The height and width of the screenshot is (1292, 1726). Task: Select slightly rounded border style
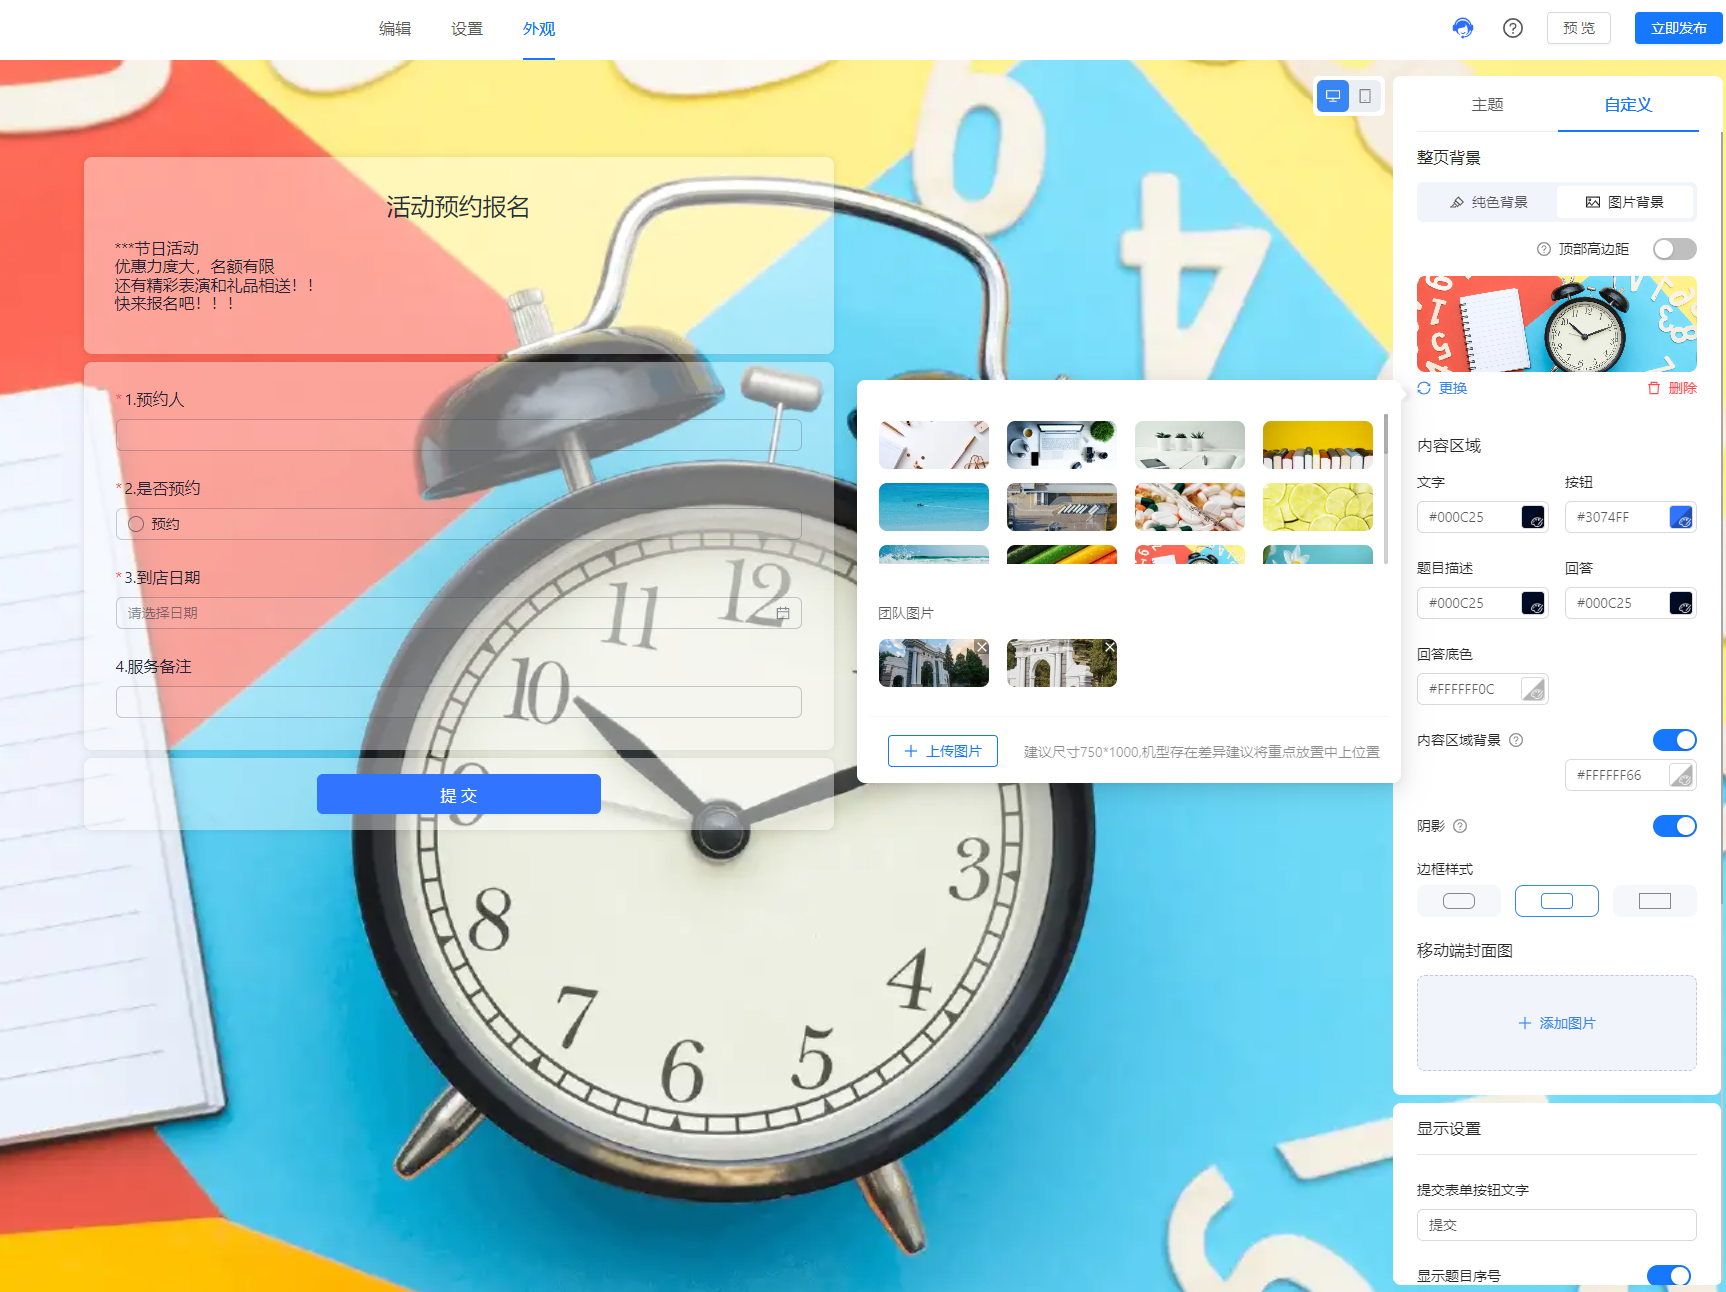1557,901
